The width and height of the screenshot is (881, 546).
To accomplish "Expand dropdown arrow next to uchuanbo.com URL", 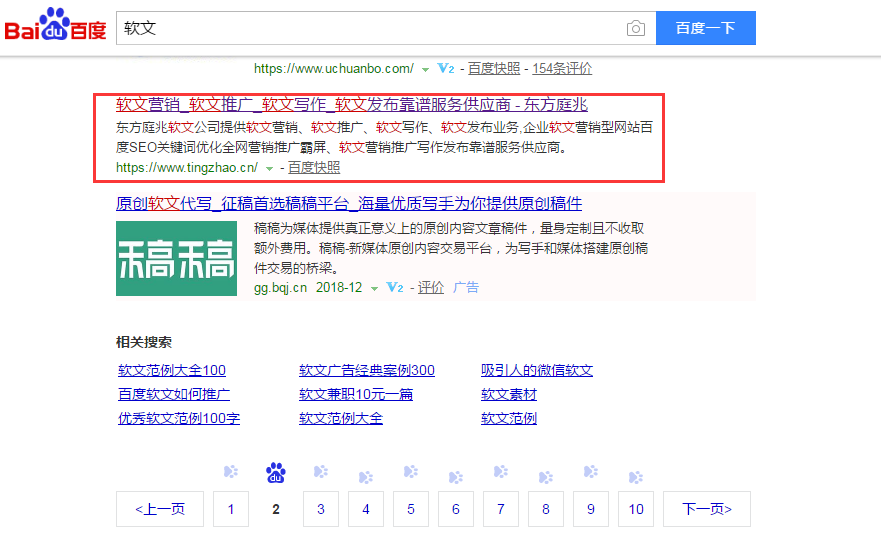I will point(425,70).
